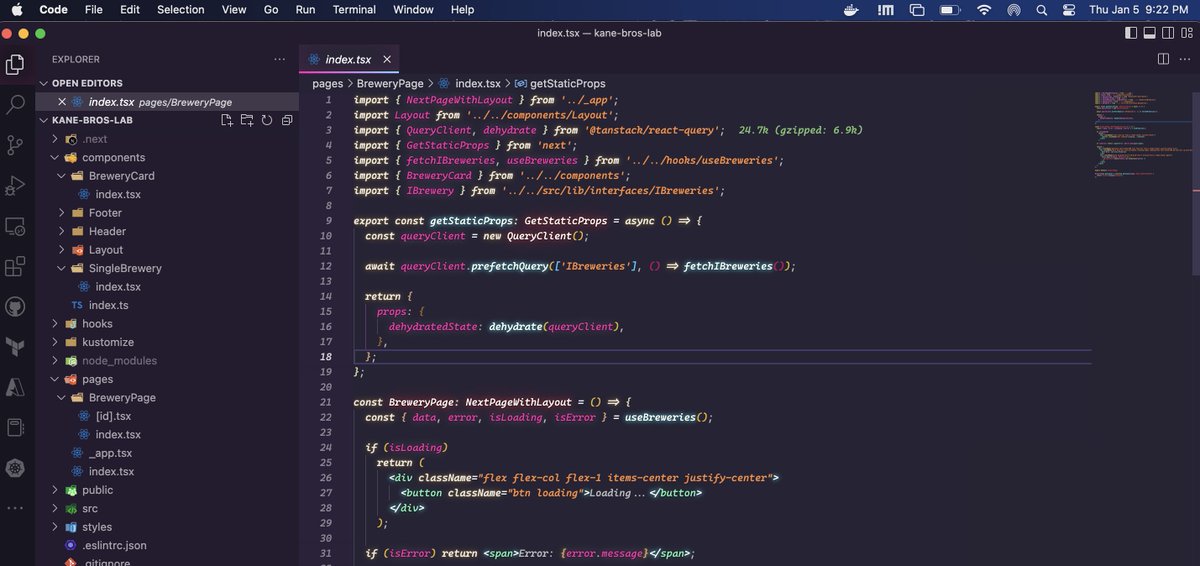Open the Source Control view

pyautogui.click(x=15, y=144)
